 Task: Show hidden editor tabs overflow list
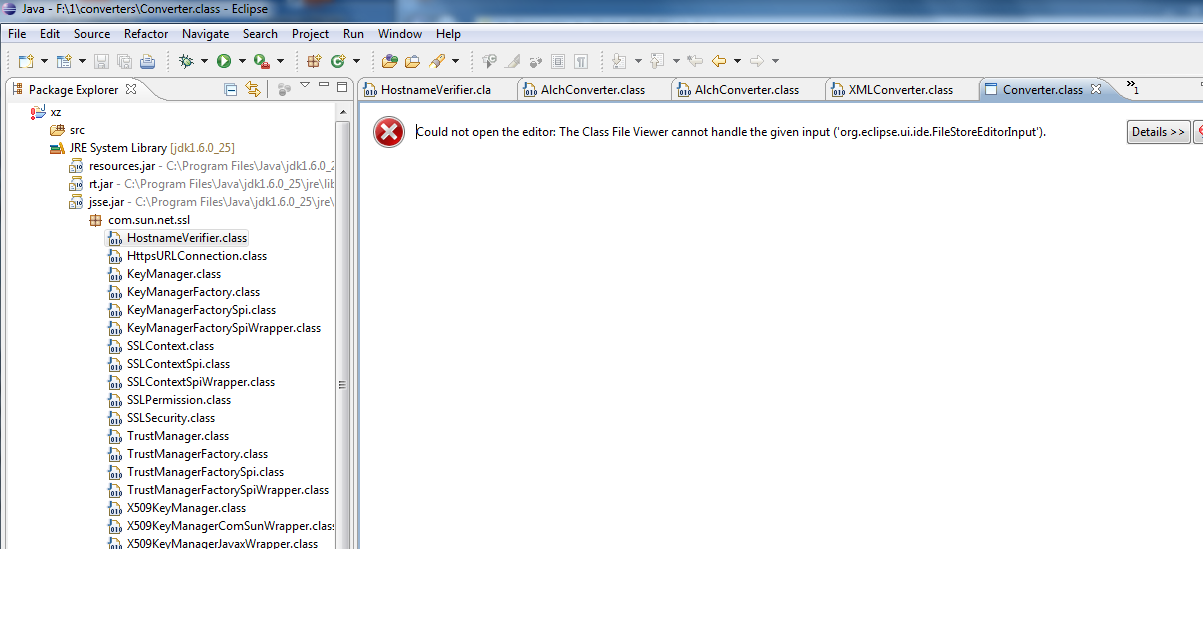1131,88
